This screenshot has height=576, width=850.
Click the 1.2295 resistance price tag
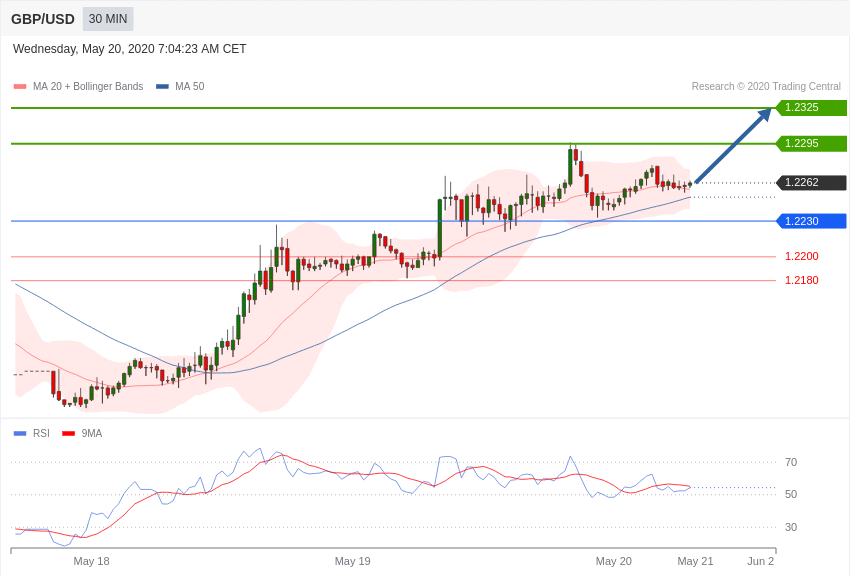[812, 144]
